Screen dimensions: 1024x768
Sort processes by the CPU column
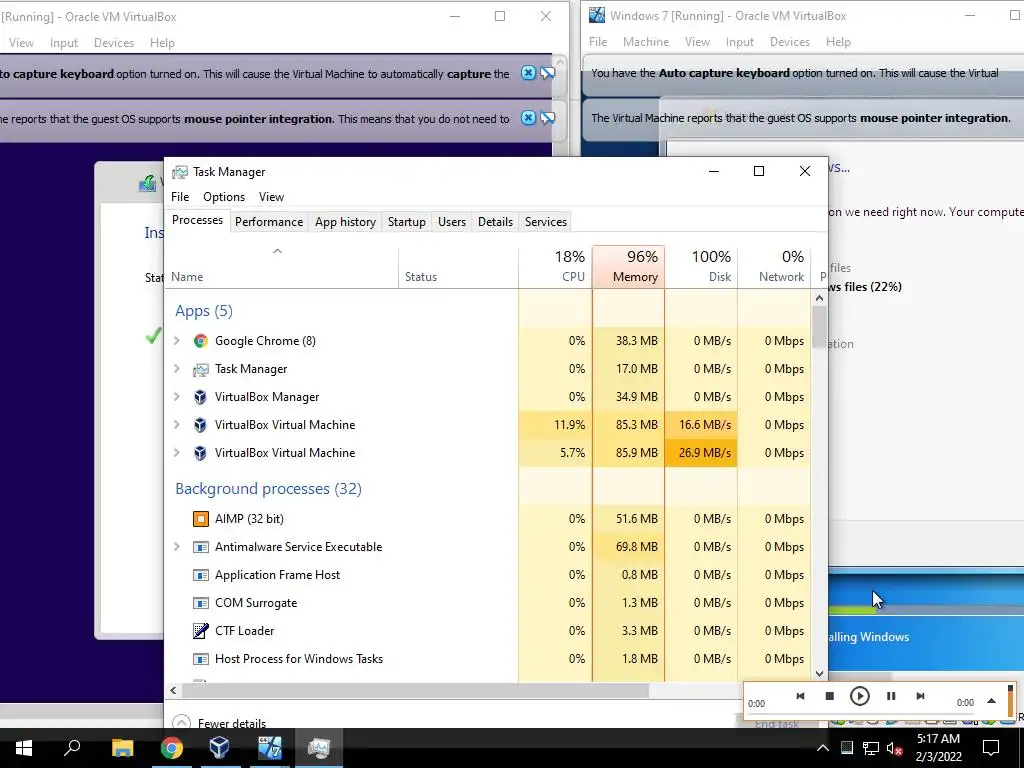(555, 267)
